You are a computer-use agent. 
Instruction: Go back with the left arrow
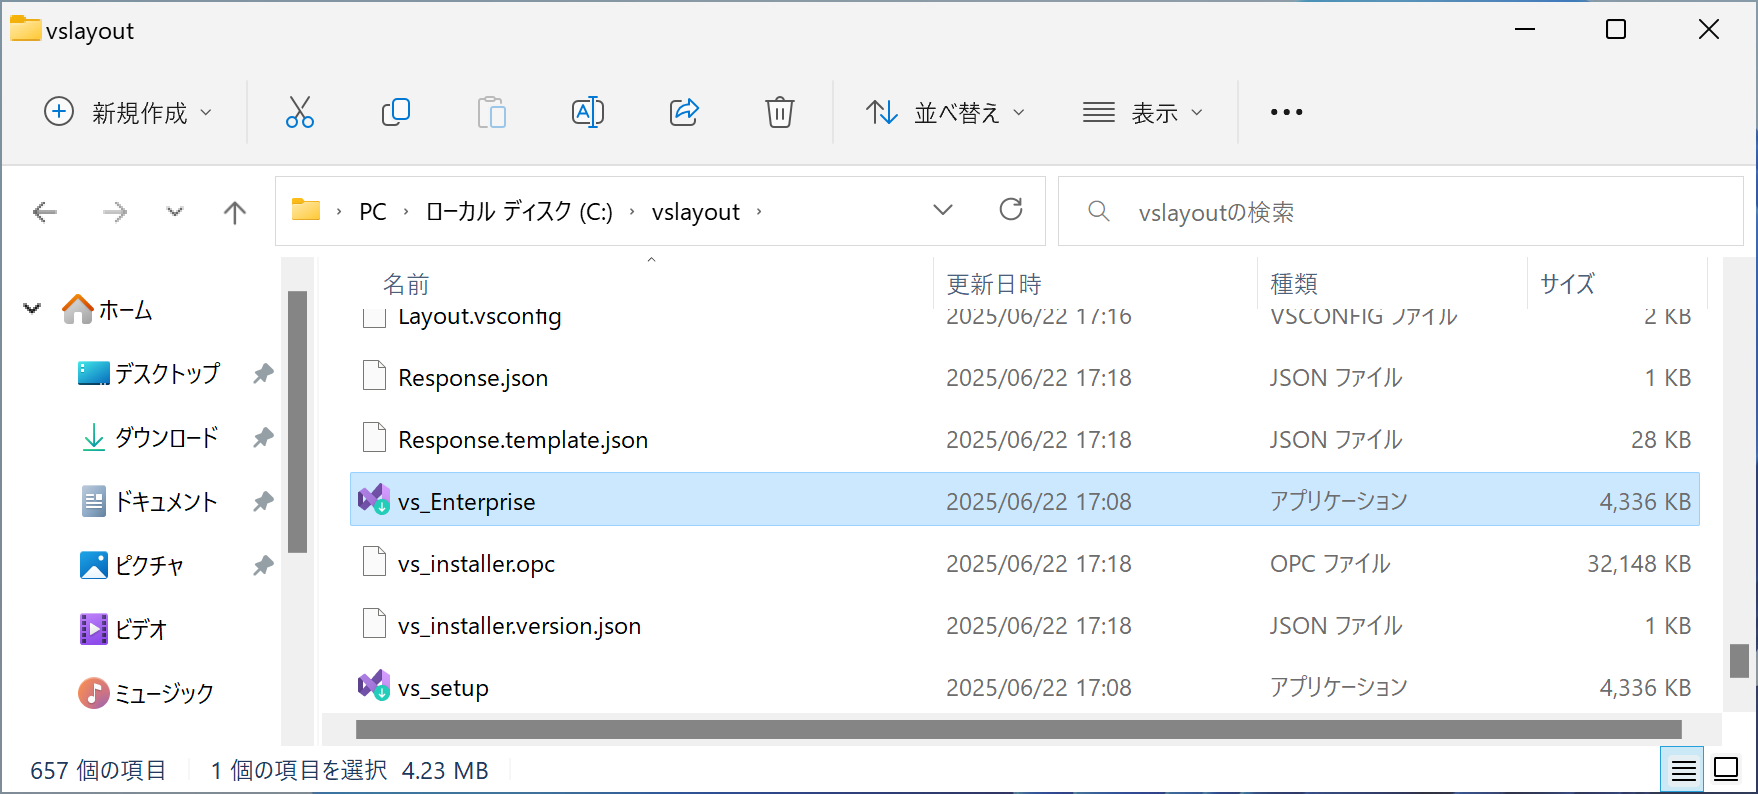click(45, 212)
